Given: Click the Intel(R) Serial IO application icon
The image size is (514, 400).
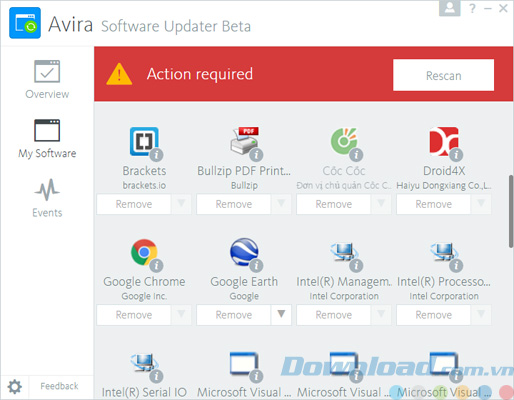Looking at the screenshot, I should coord(144,363).
